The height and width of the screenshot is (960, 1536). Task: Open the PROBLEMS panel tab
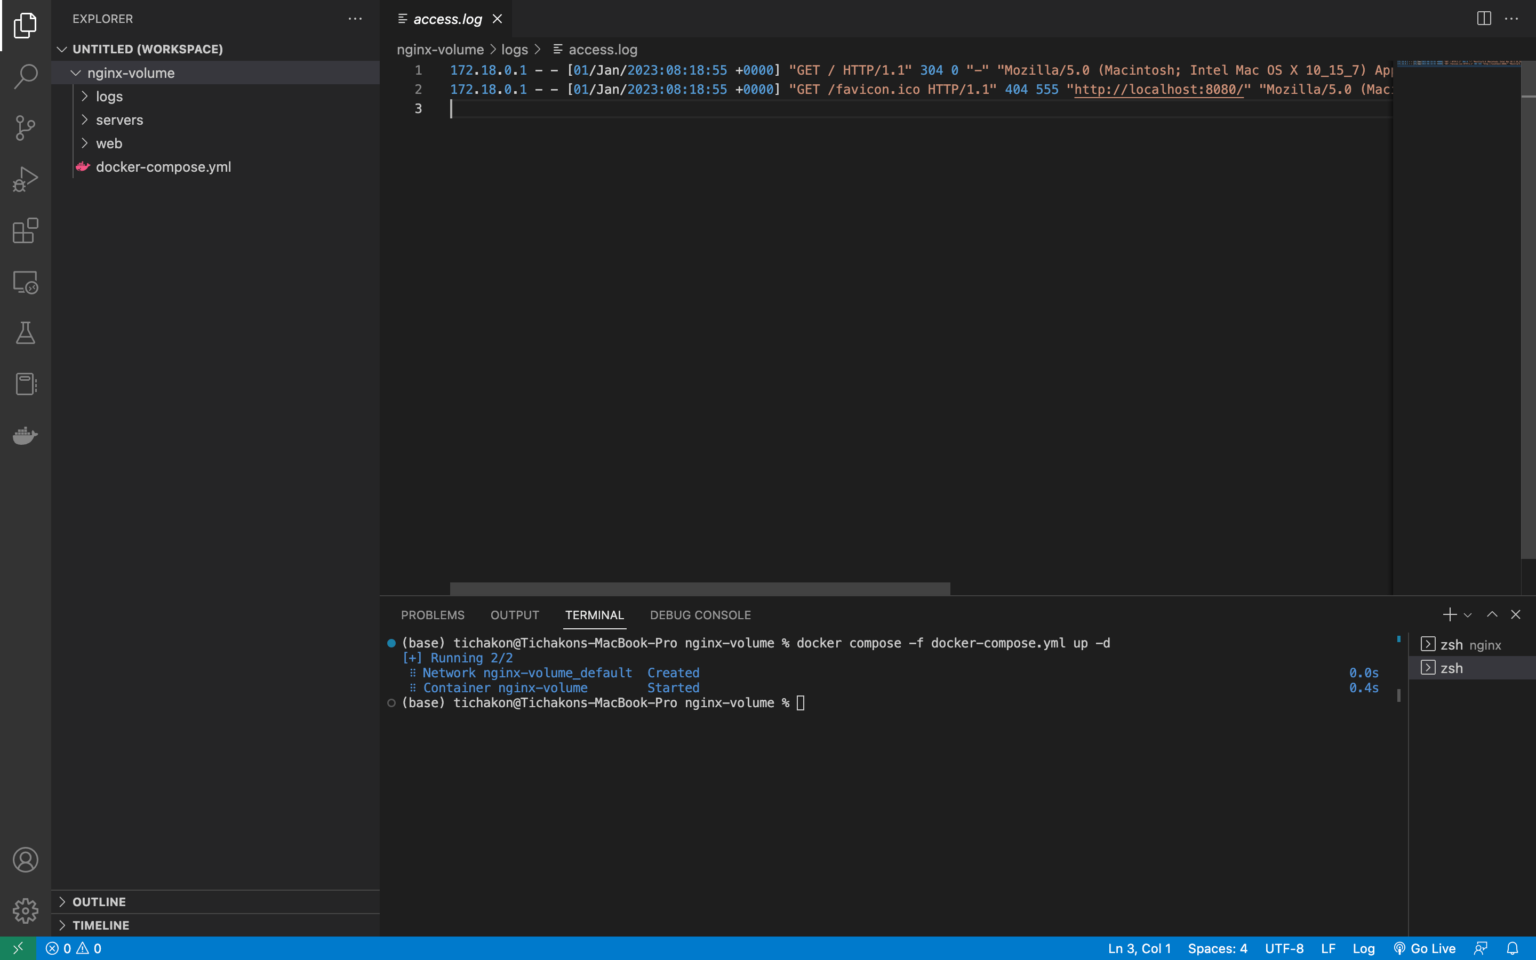click(432, 615)
